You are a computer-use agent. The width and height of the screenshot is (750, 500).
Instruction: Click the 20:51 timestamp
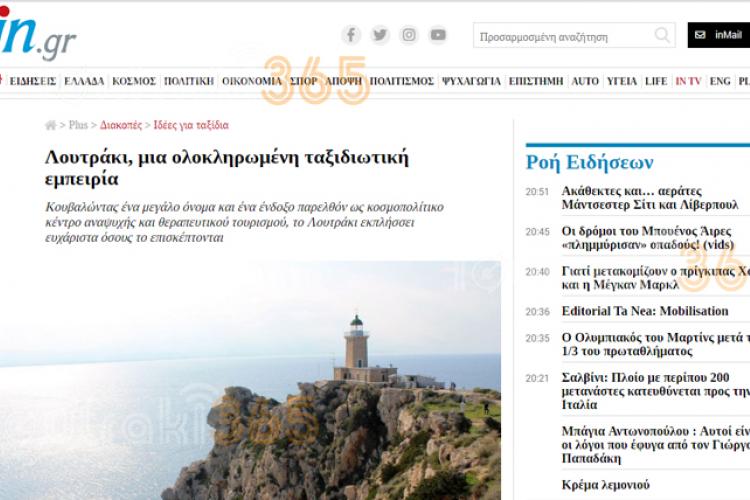(537, 192)
